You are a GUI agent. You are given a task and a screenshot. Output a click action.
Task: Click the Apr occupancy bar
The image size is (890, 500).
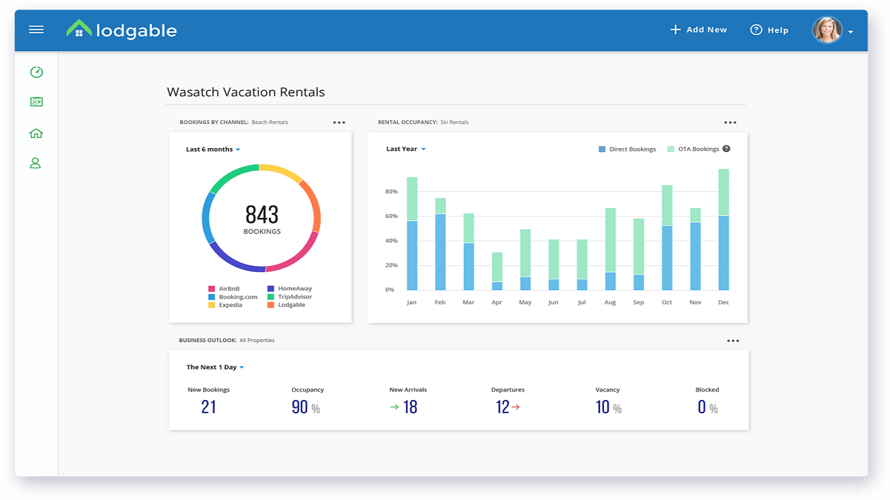coord(497,271)
